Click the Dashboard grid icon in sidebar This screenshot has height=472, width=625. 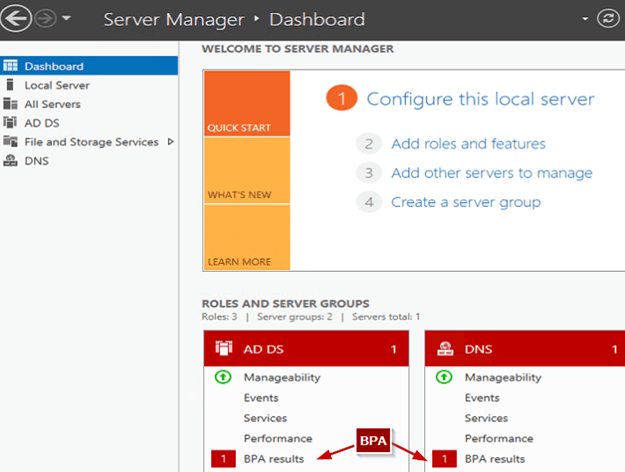(x=10, y=65)
